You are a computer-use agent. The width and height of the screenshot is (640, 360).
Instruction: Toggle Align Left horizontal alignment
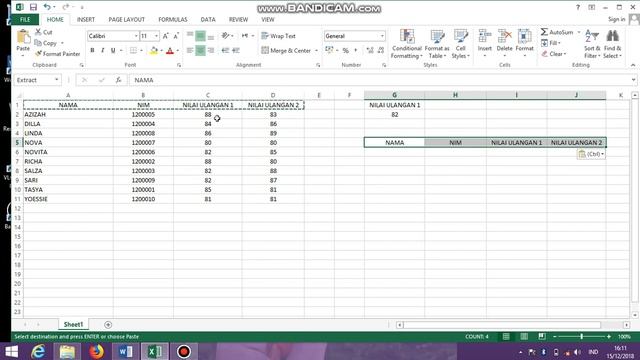[x=190, y=50]
